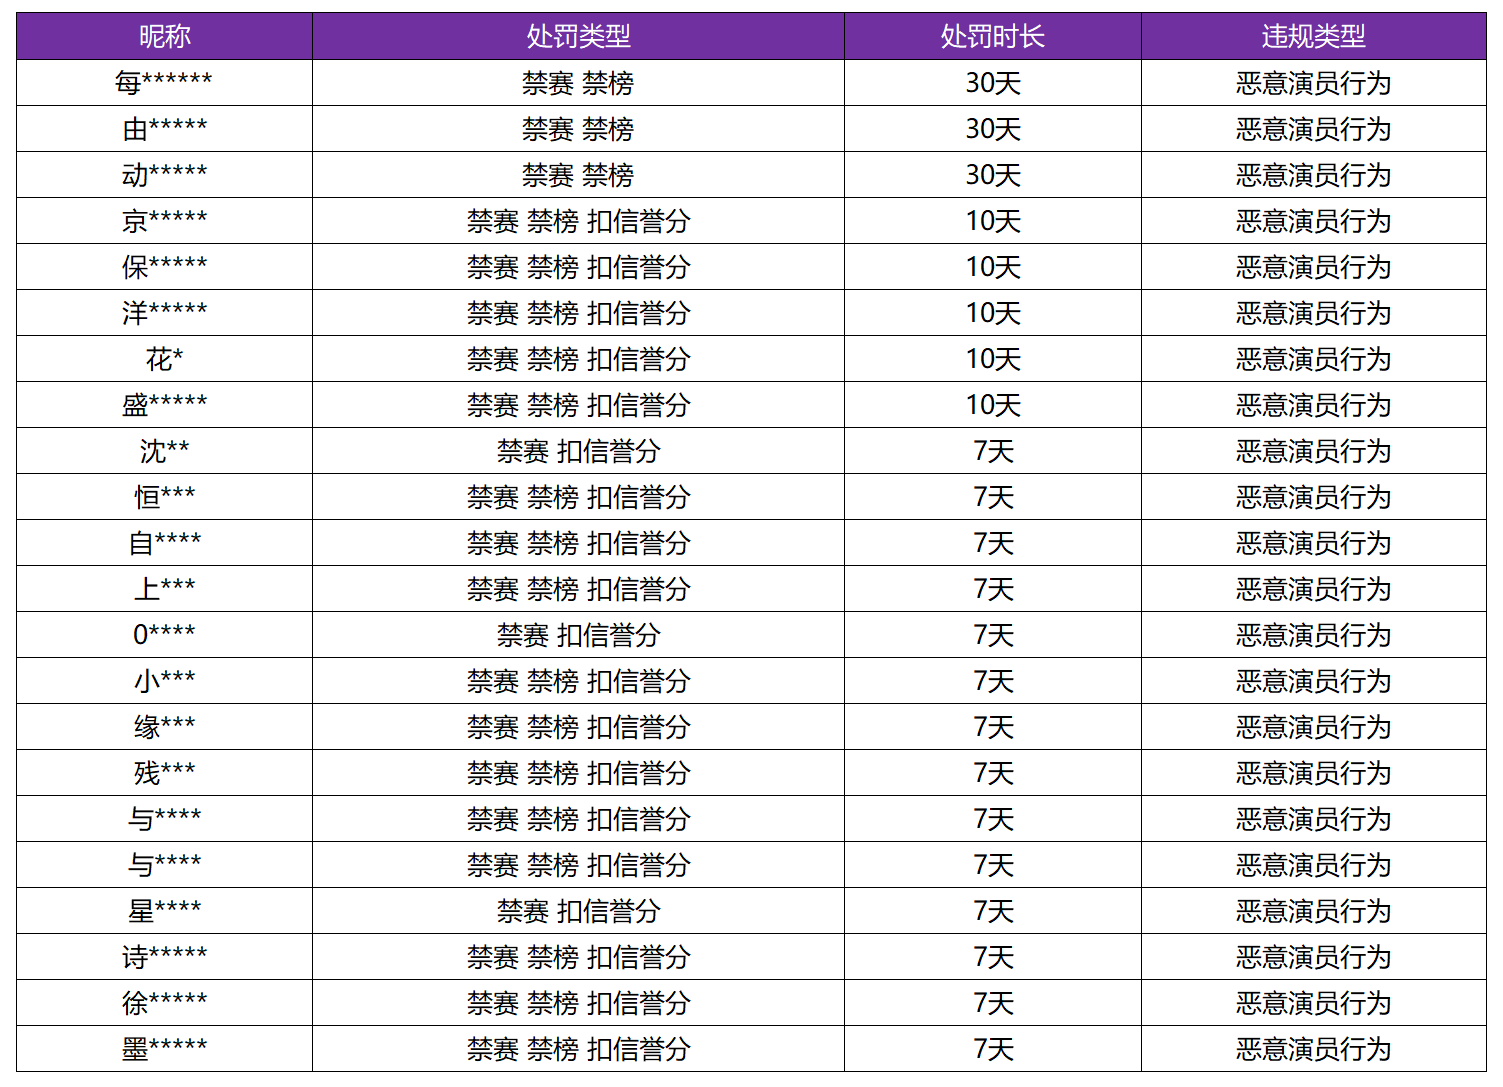Click 禁赛 禁榜 扣信誉分 in the 小*** row
The image size is (1503, 1087).
tap(578, 681)
